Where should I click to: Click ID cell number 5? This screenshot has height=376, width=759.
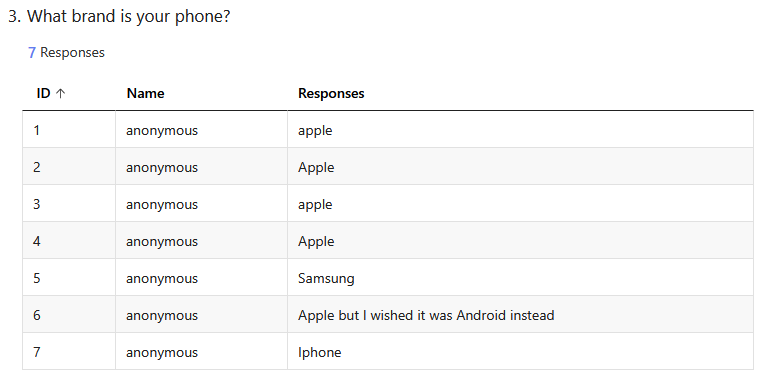(37, 278)
